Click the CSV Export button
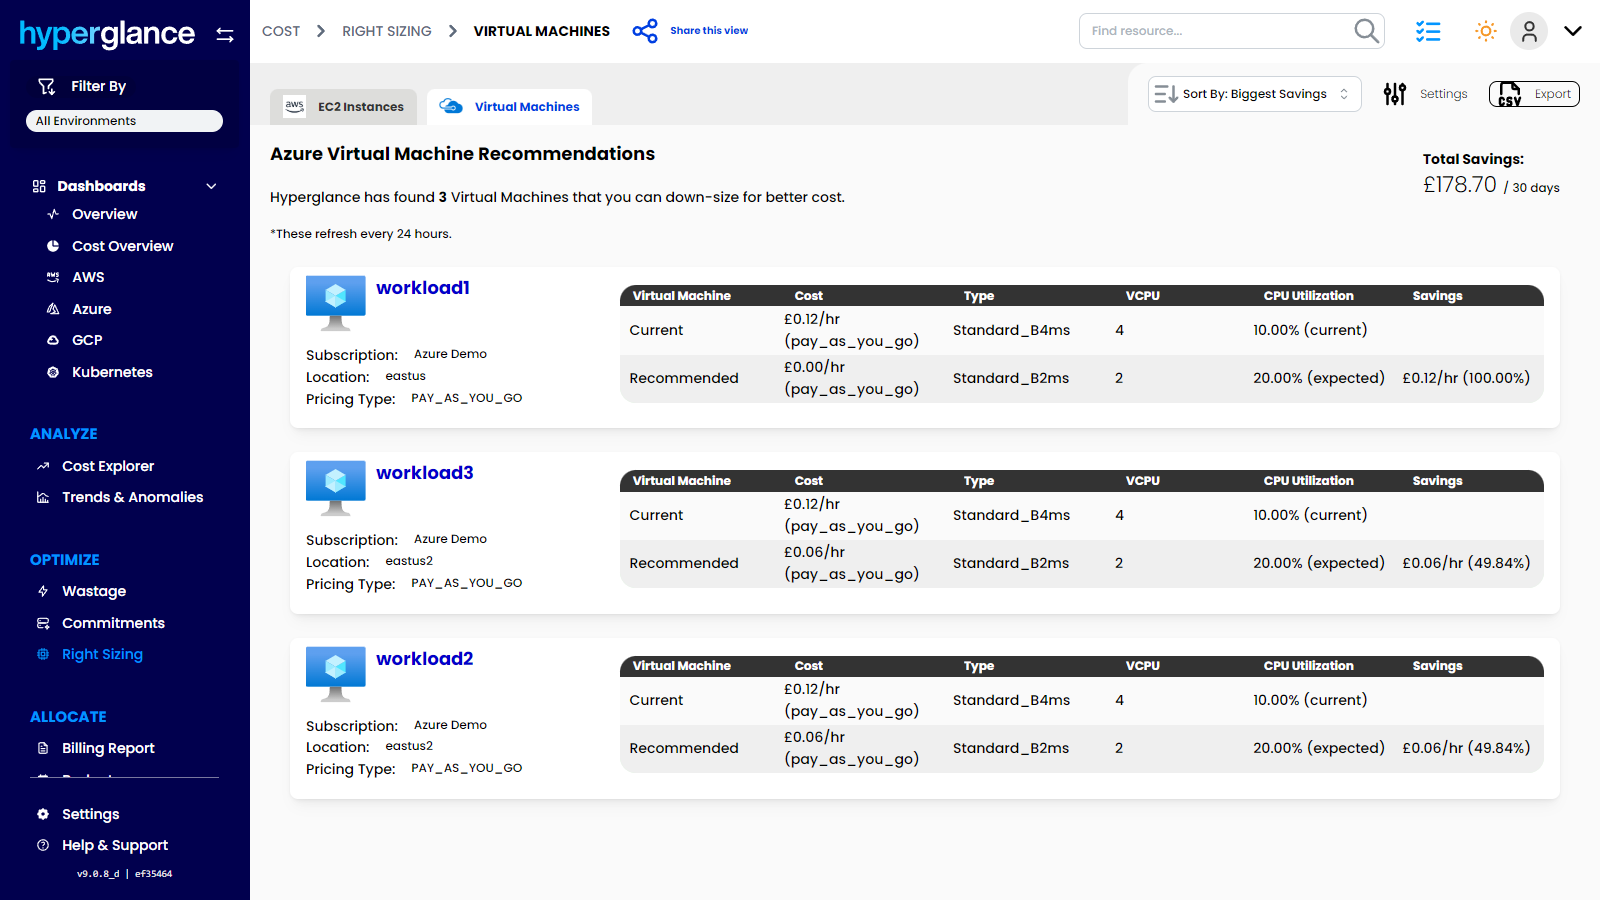The width and height of the screenshot is (1600, 900). click(1534, 94)
